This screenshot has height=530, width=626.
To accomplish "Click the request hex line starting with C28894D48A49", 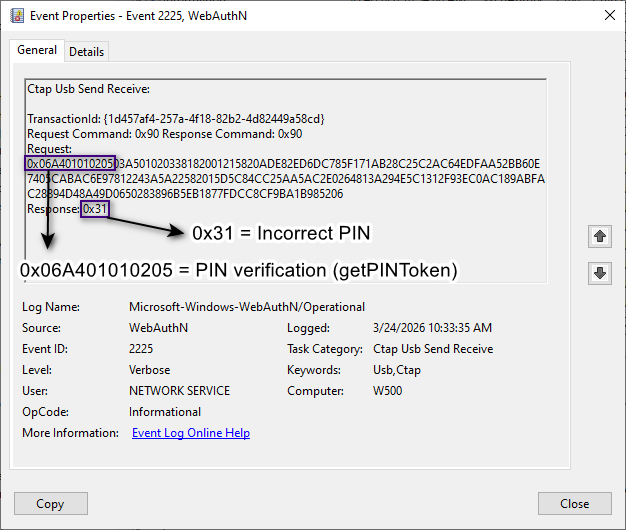I will pyautogui.click(x=185, y=194).
